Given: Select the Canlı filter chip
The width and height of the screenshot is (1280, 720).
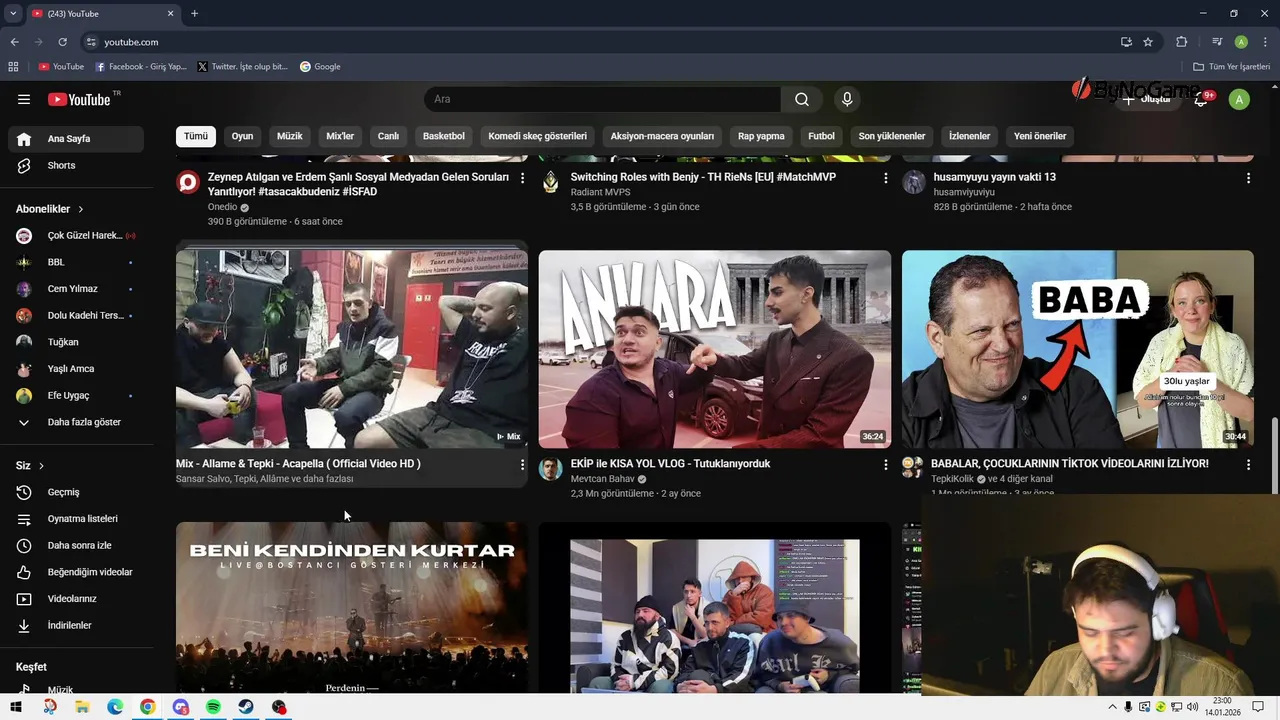Looking at the screenshot, I should (x=388, y=136).
